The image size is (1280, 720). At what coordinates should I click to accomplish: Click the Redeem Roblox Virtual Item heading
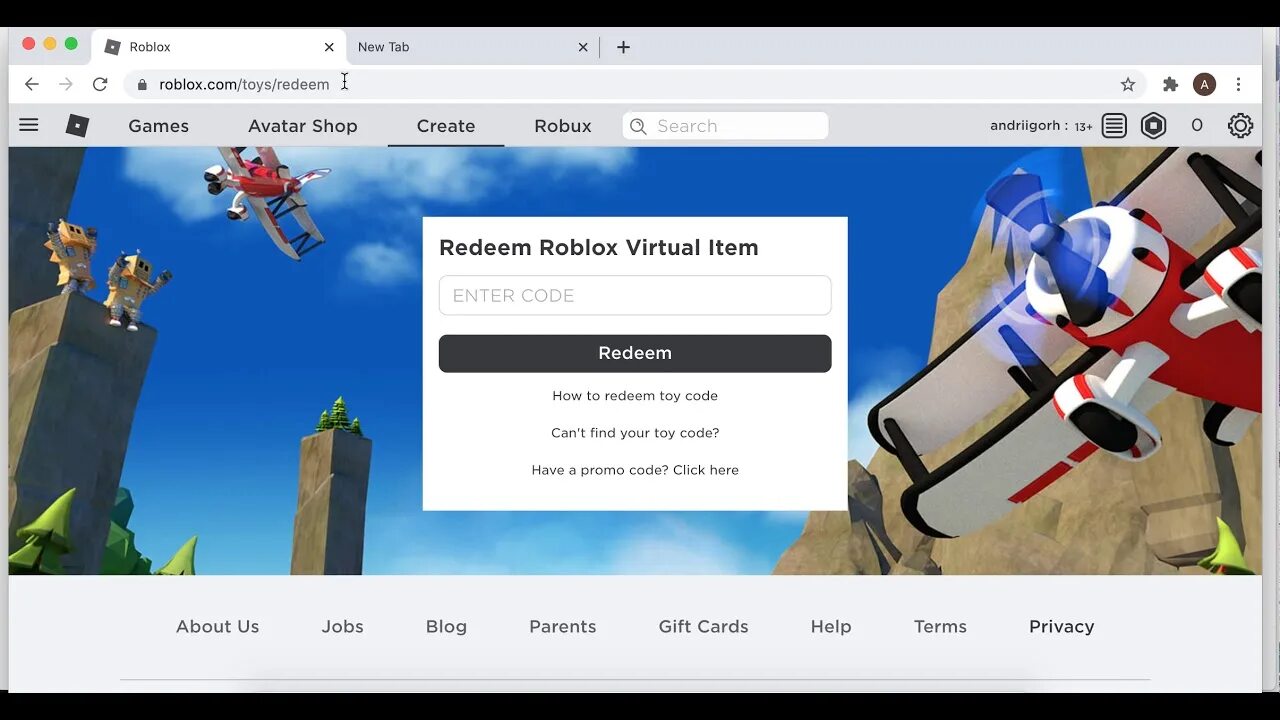click(599, 248)
